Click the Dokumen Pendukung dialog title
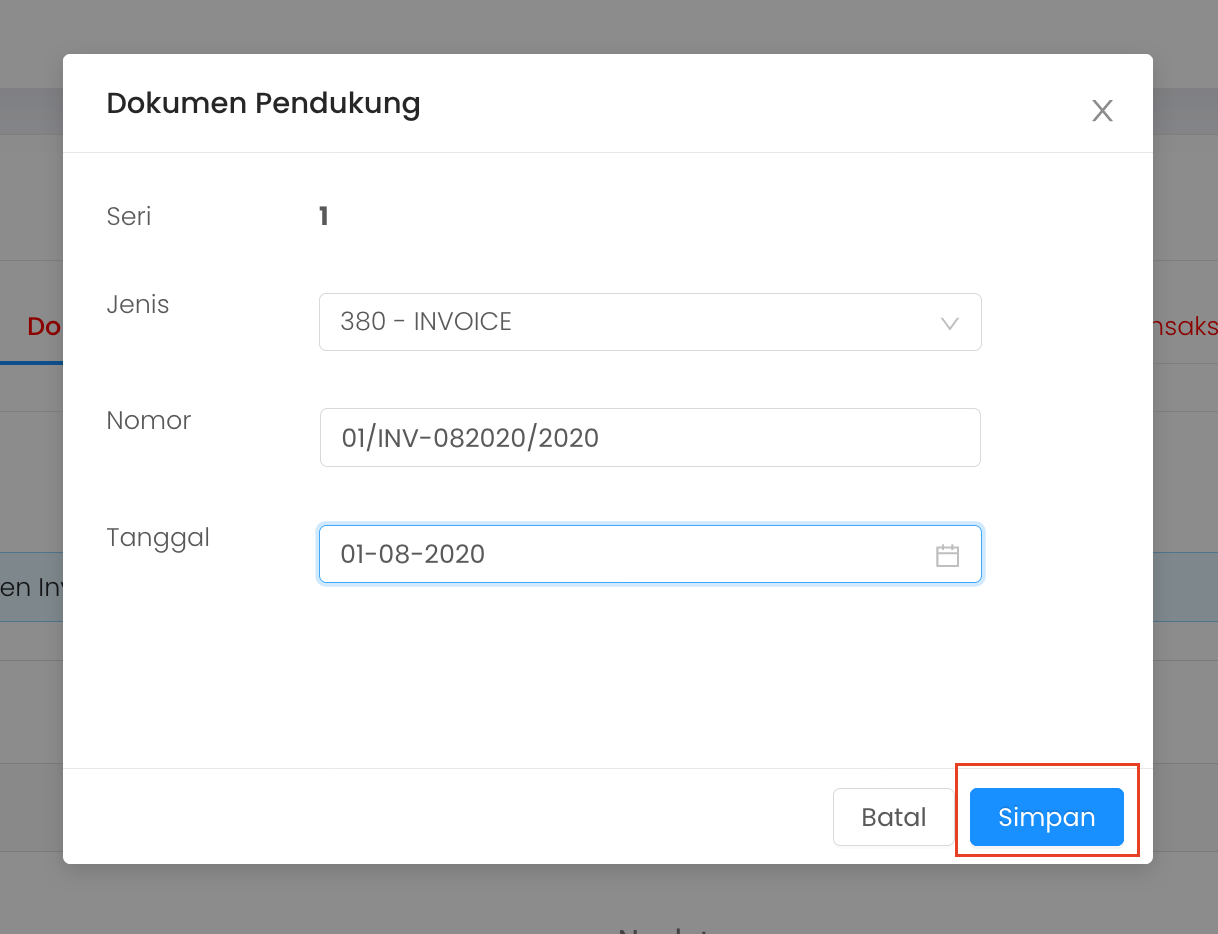 (263, 103)
